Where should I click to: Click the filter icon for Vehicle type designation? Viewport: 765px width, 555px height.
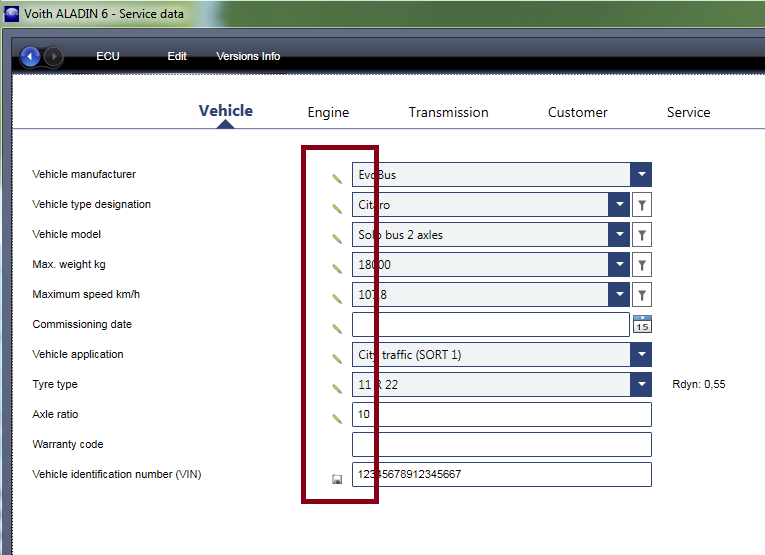click(x=642, y=205)
